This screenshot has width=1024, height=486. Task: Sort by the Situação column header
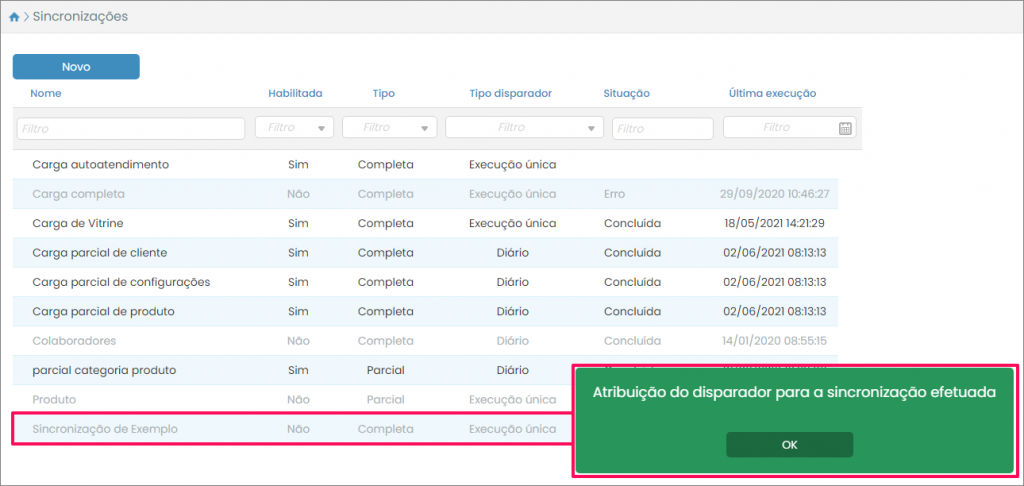[x=626, y=93]
